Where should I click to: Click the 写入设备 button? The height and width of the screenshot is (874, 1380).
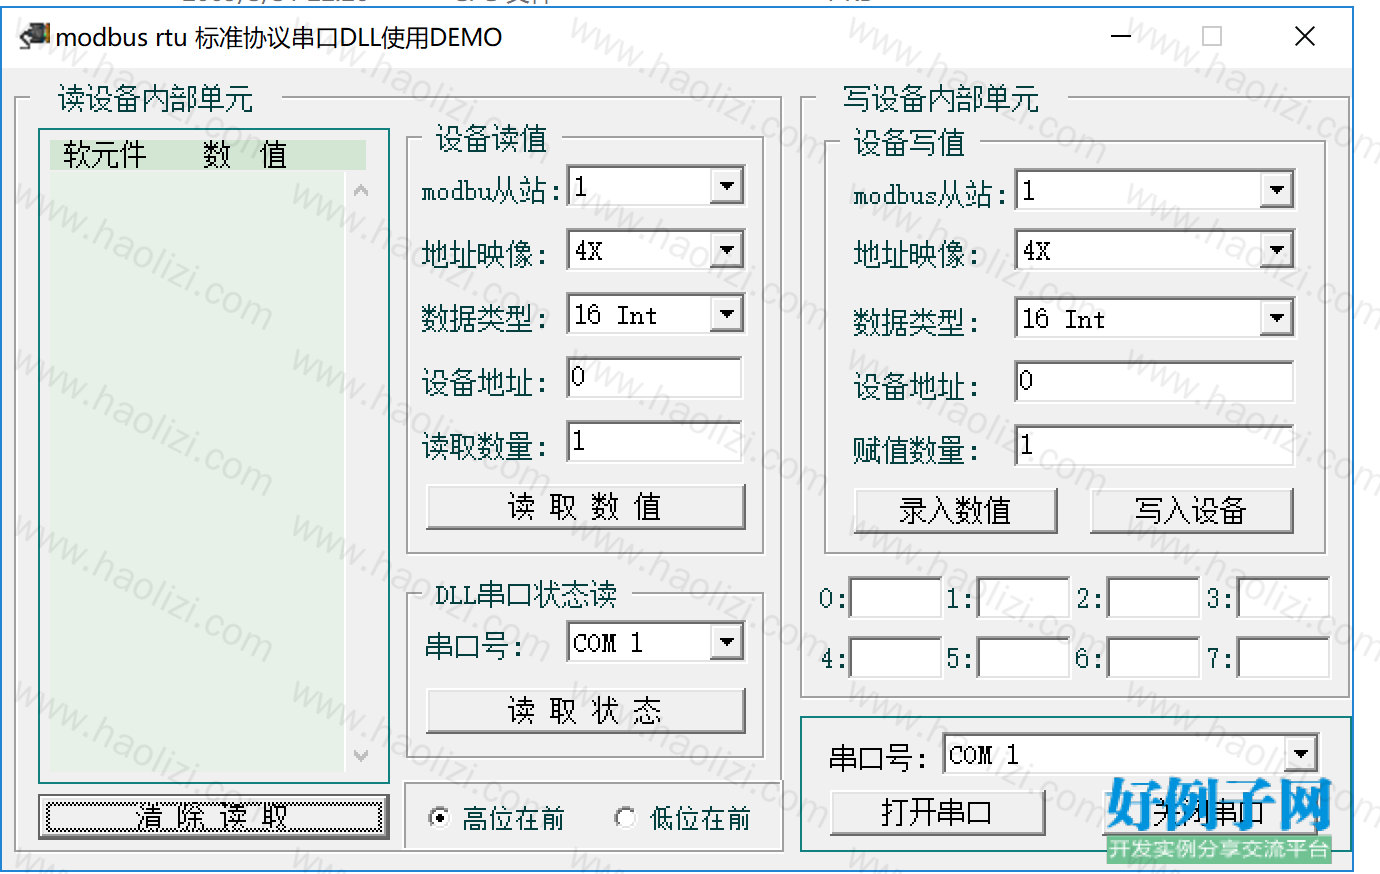pyautogui.click(x=1192, y=511)
